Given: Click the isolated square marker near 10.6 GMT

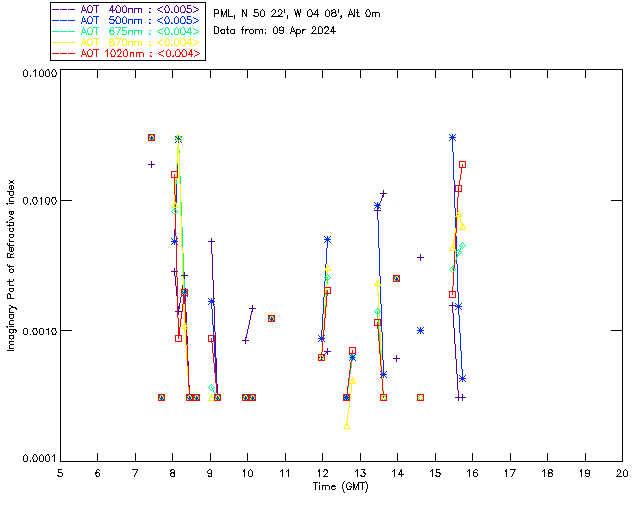Looking at the screenshot, I should tap(271, 318).
